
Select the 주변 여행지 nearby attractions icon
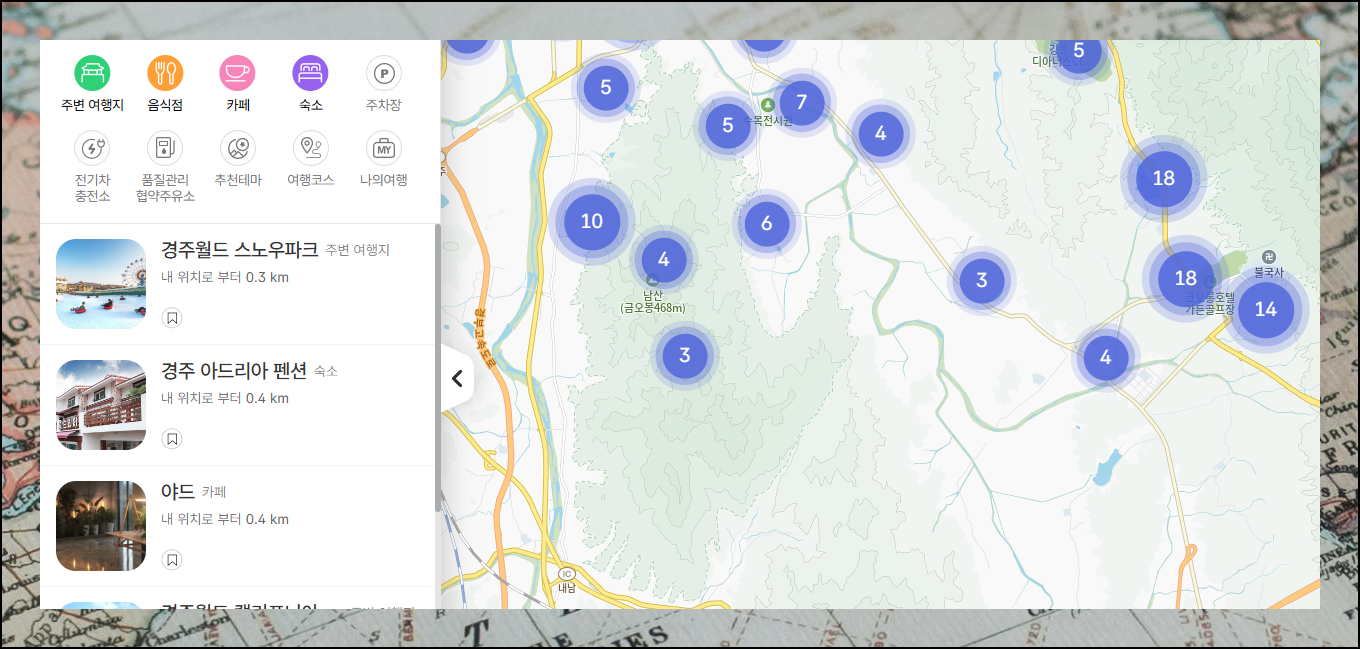[x=92, y=73]
